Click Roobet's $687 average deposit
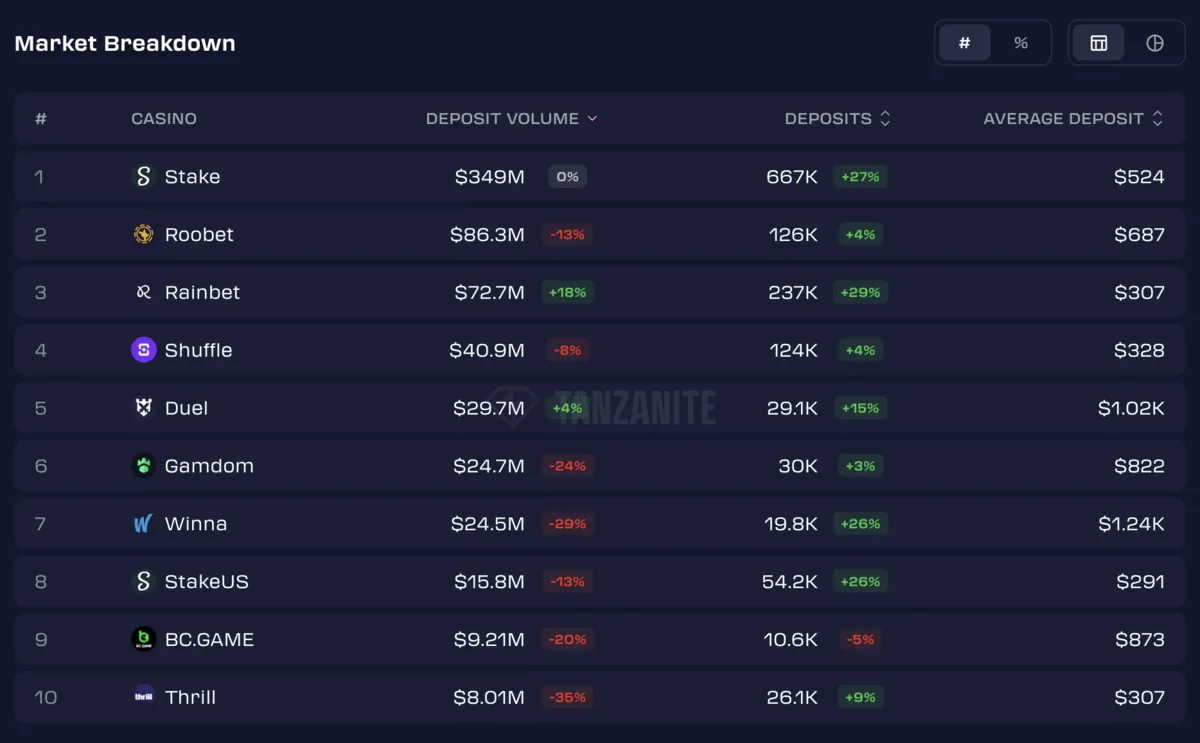This screenshot has width=1200, height=743. point(1139,234)
